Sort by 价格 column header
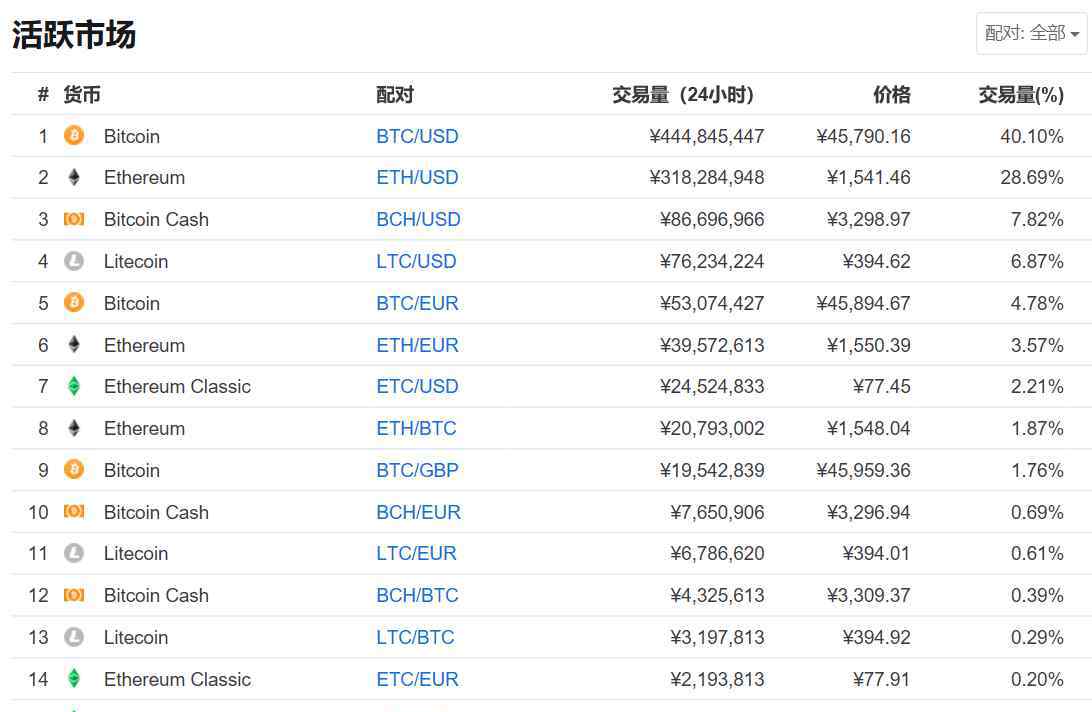The image size is (1092, 712). [891, 94]
